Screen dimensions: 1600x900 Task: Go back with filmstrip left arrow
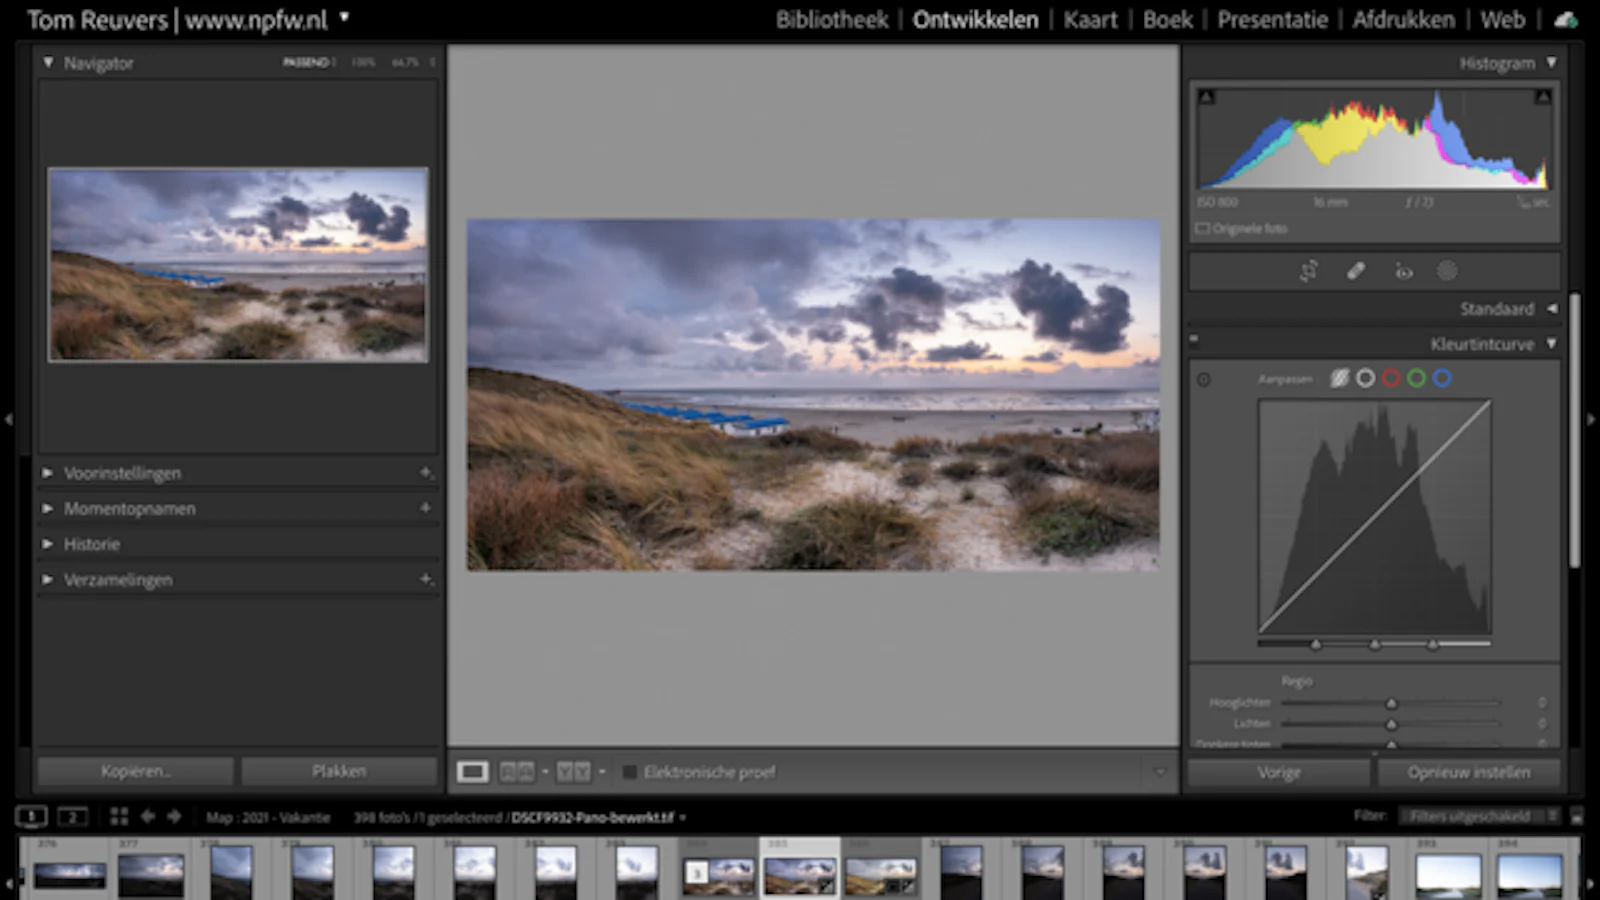pos(147,817)
